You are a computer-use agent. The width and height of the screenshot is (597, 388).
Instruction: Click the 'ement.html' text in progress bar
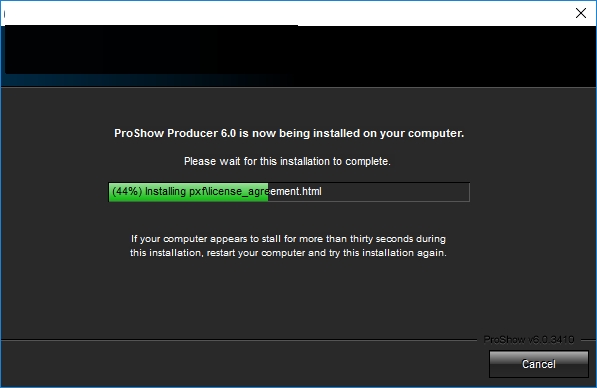[x=296, y=191]
